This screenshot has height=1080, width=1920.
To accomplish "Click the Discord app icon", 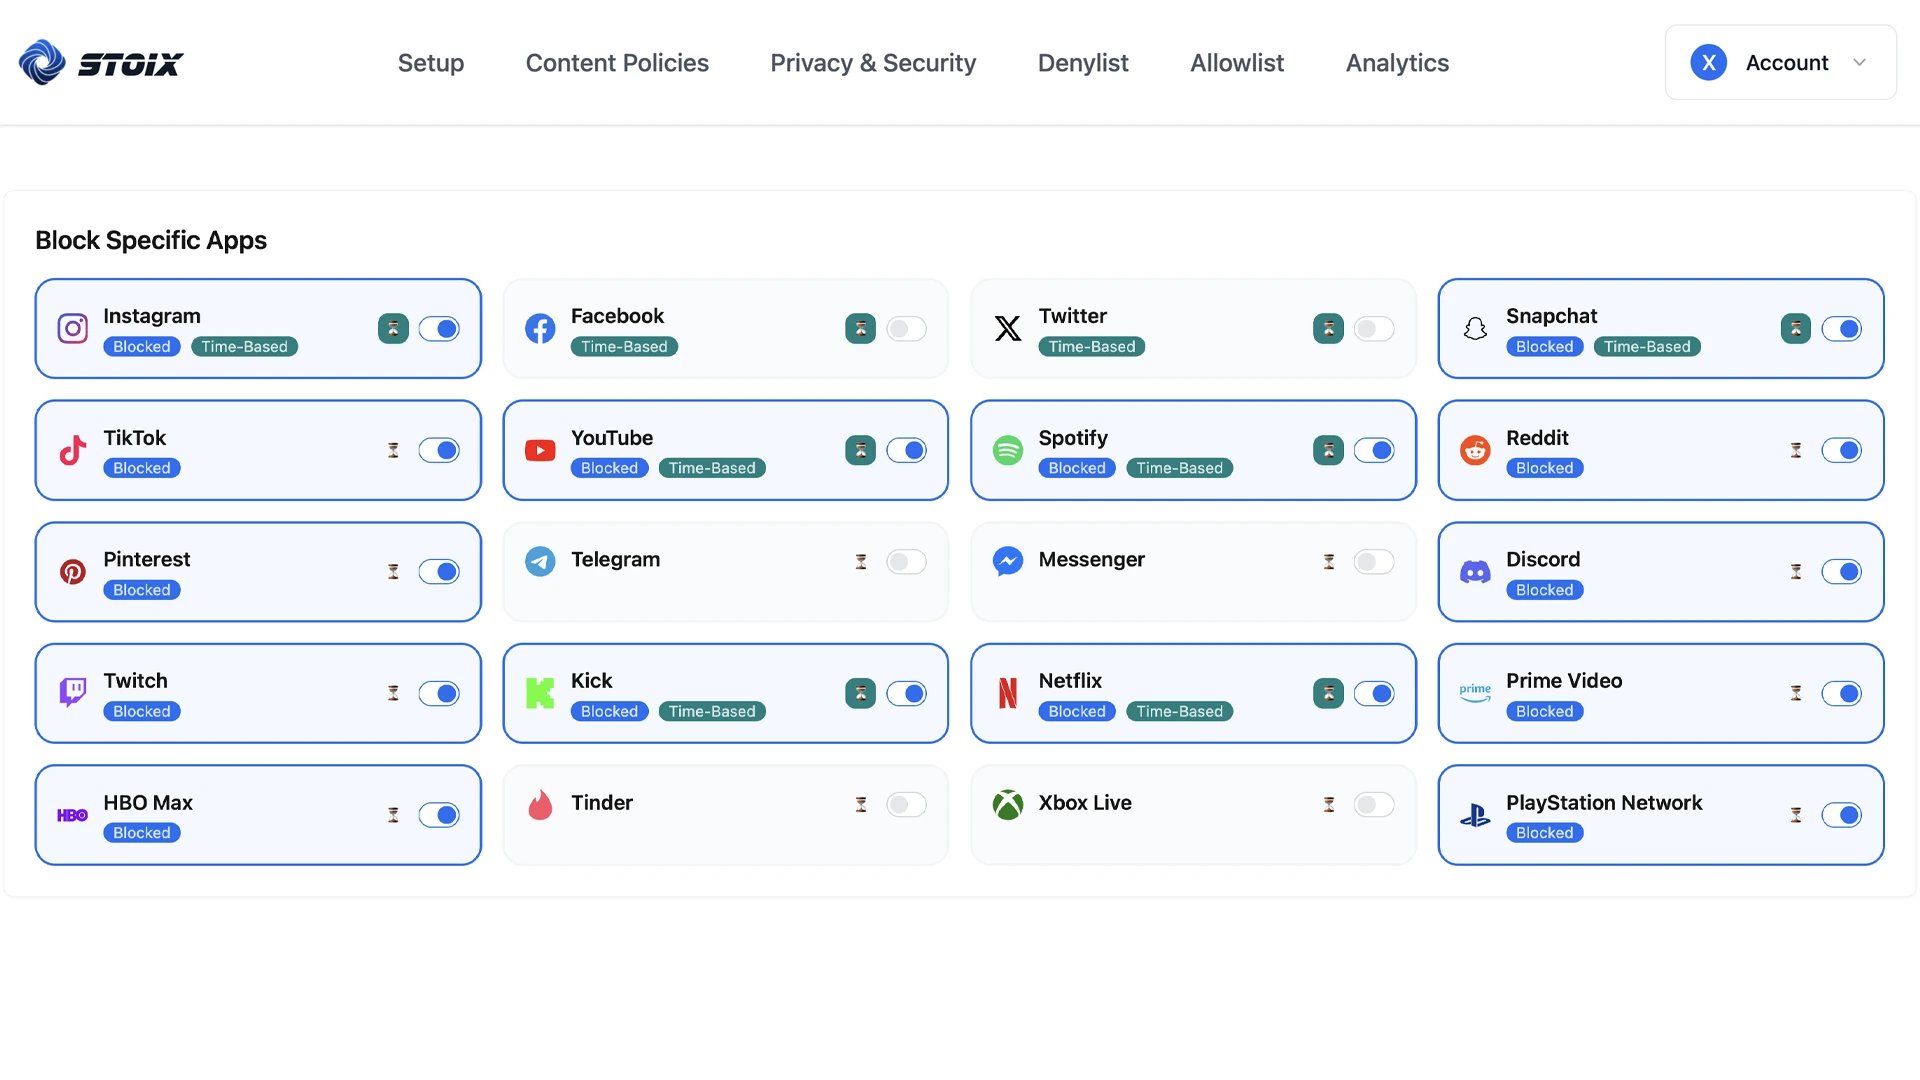I will 1475,572.
